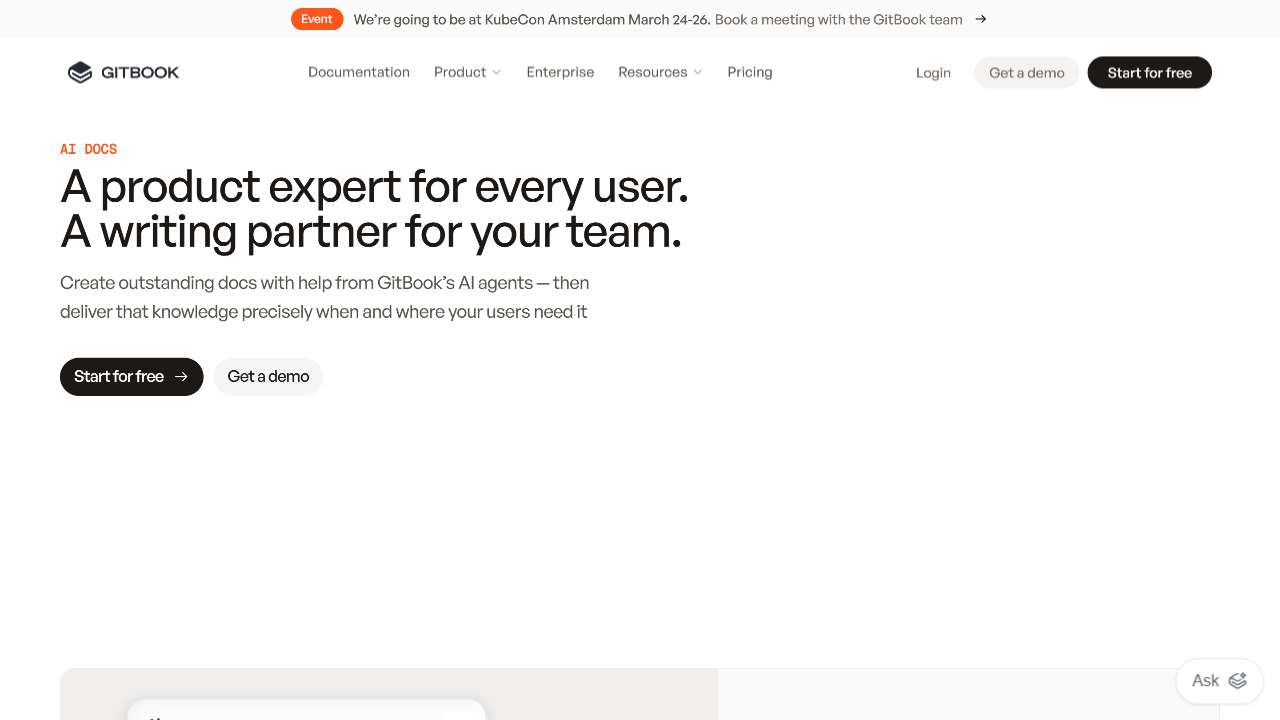Viewport: 1280px width, 720px height.
Task: Open the Documentation nav item
Action: coord(359,72)
